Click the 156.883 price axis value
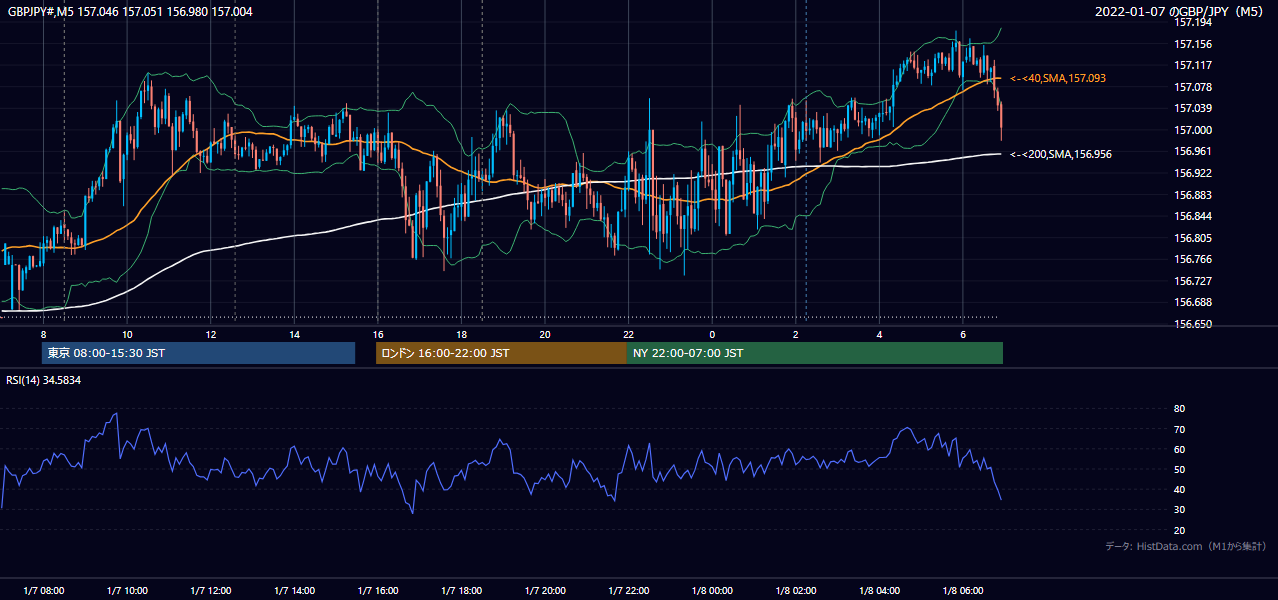This screenshot has width=1278, height=600. (1192, 195)
